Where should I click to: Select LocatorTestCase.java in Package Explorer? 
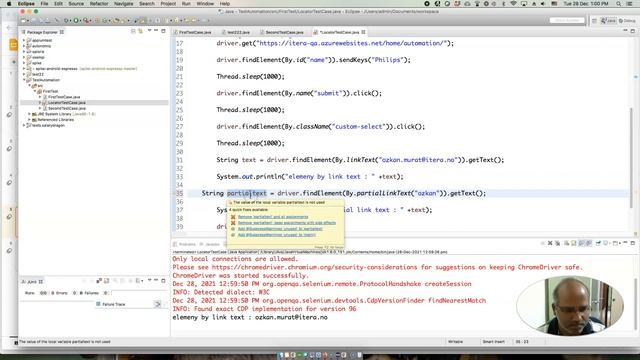point(67,103)
